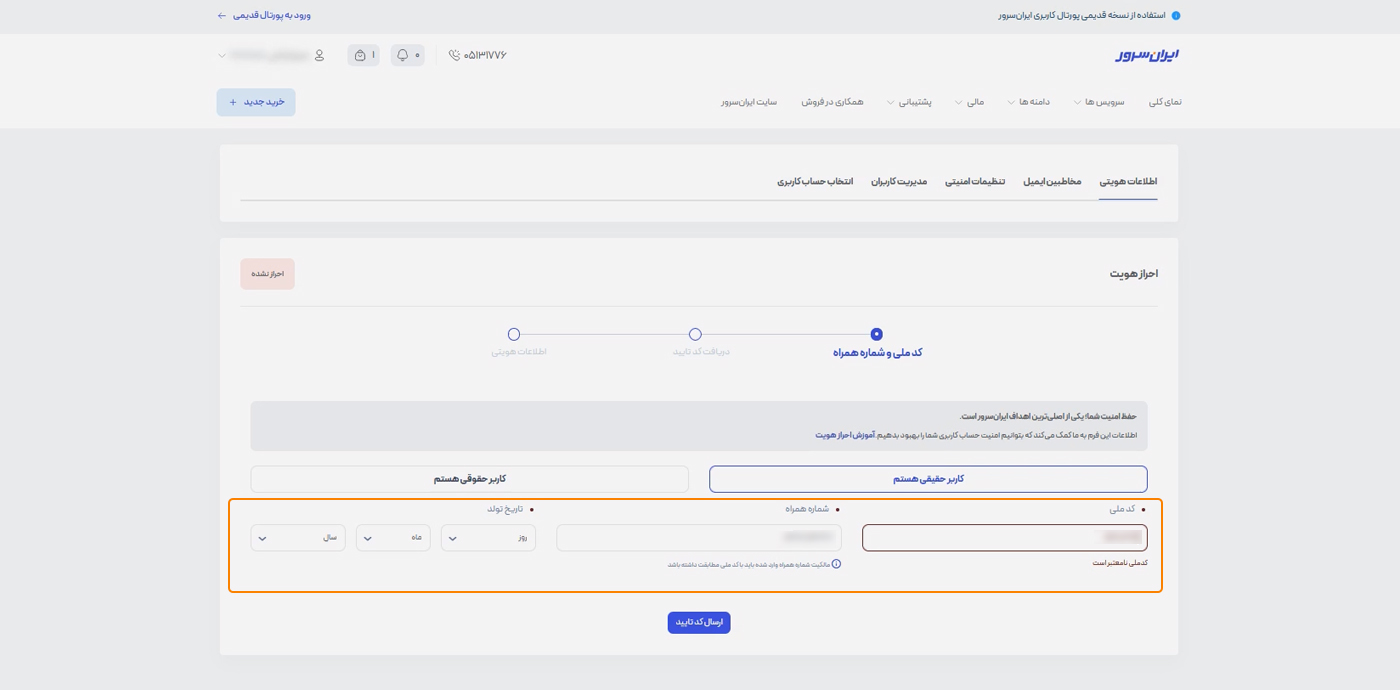The width and height of the screenshot is (1400, 690).
Task: Switch to the تنظیمات امنیتی tab
Action: [974, 181]
